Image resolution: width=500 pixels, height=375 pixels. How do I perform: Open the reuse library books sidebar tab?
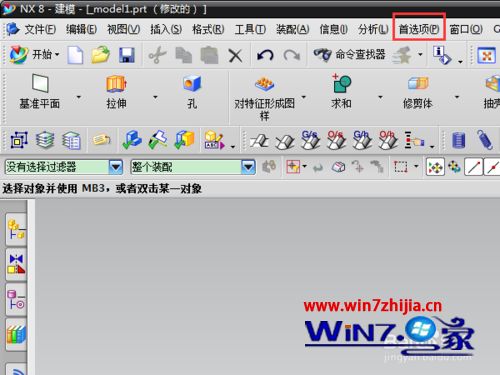click(x=16, y=334)
